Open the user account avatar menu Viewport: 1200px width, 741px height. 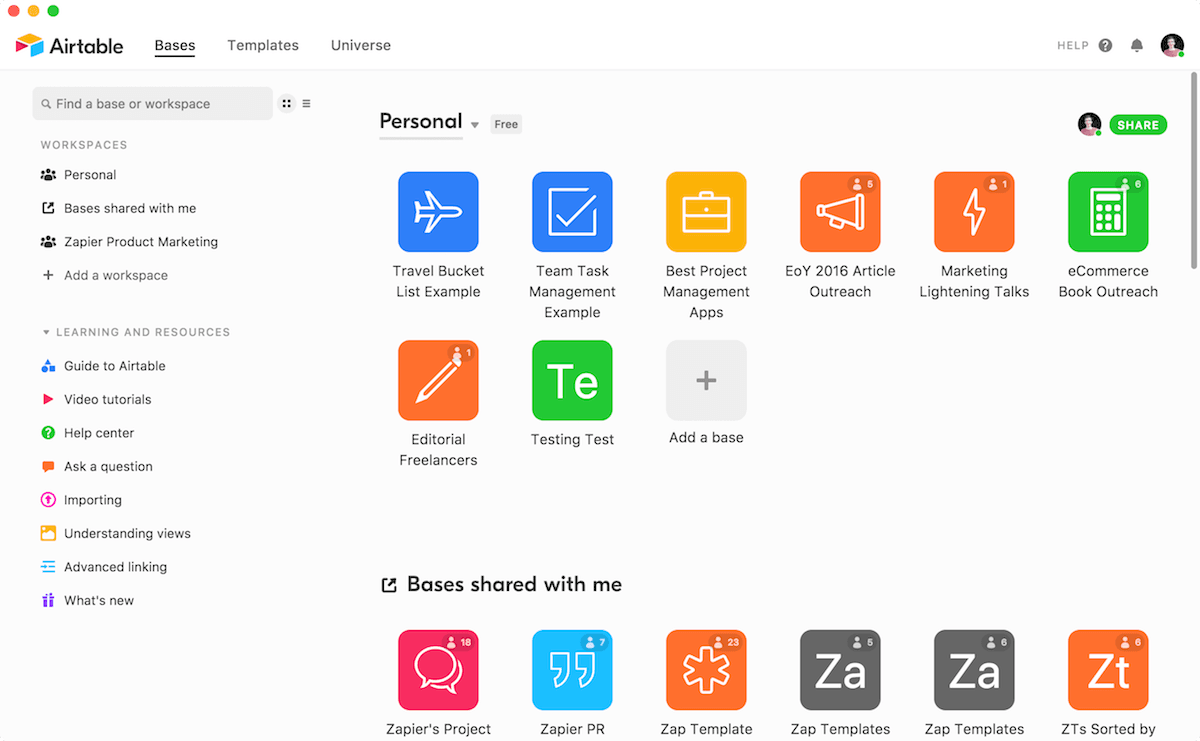[x=1172, y=45]
